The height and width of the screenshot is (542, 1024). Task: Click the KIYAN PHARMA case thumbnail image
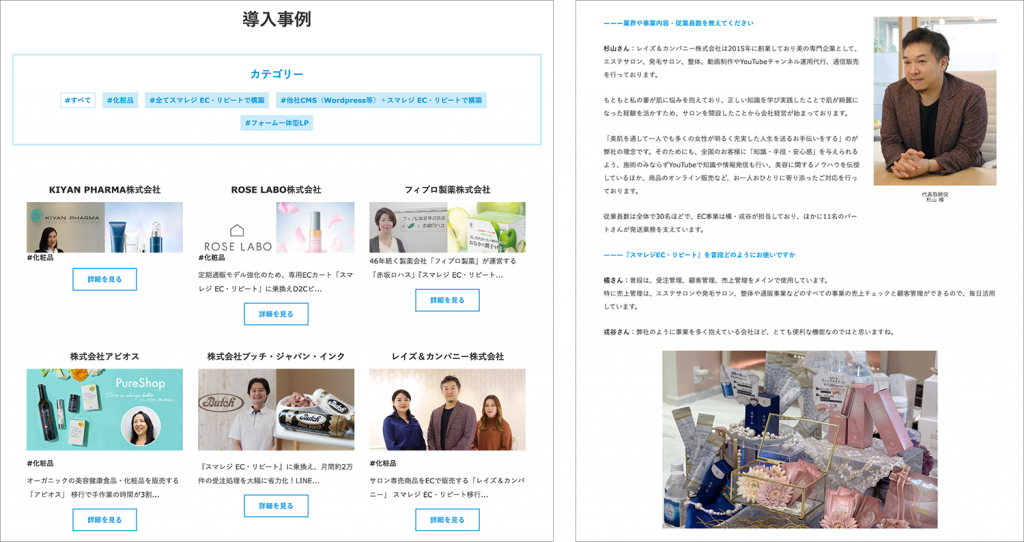pyautogui.click(x=104, y=227)
